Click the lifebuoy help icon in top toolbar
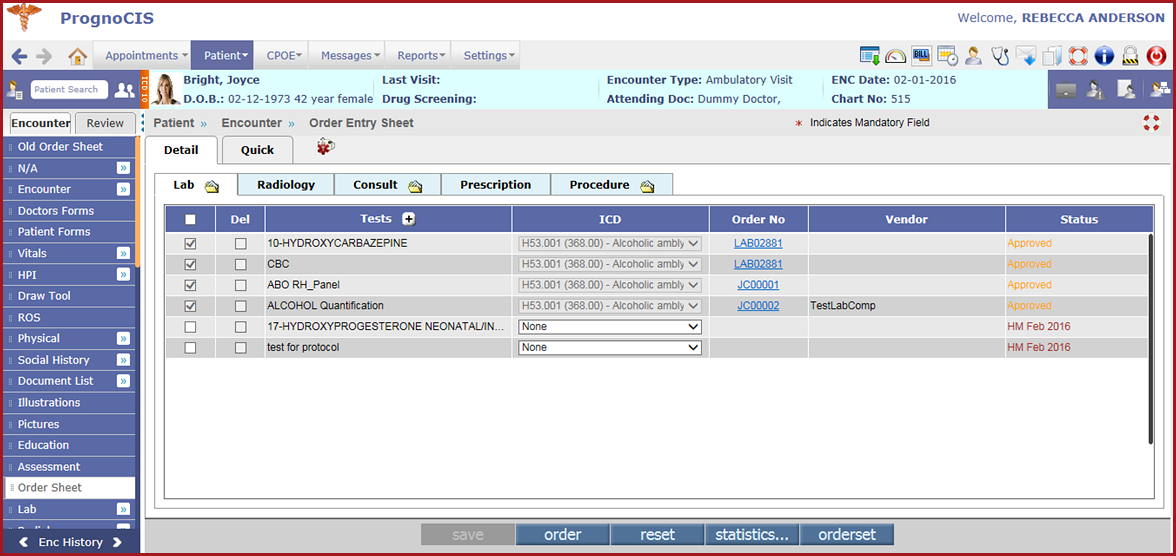This screenshot has height=556, width=1176. (x=1078, y=56)
